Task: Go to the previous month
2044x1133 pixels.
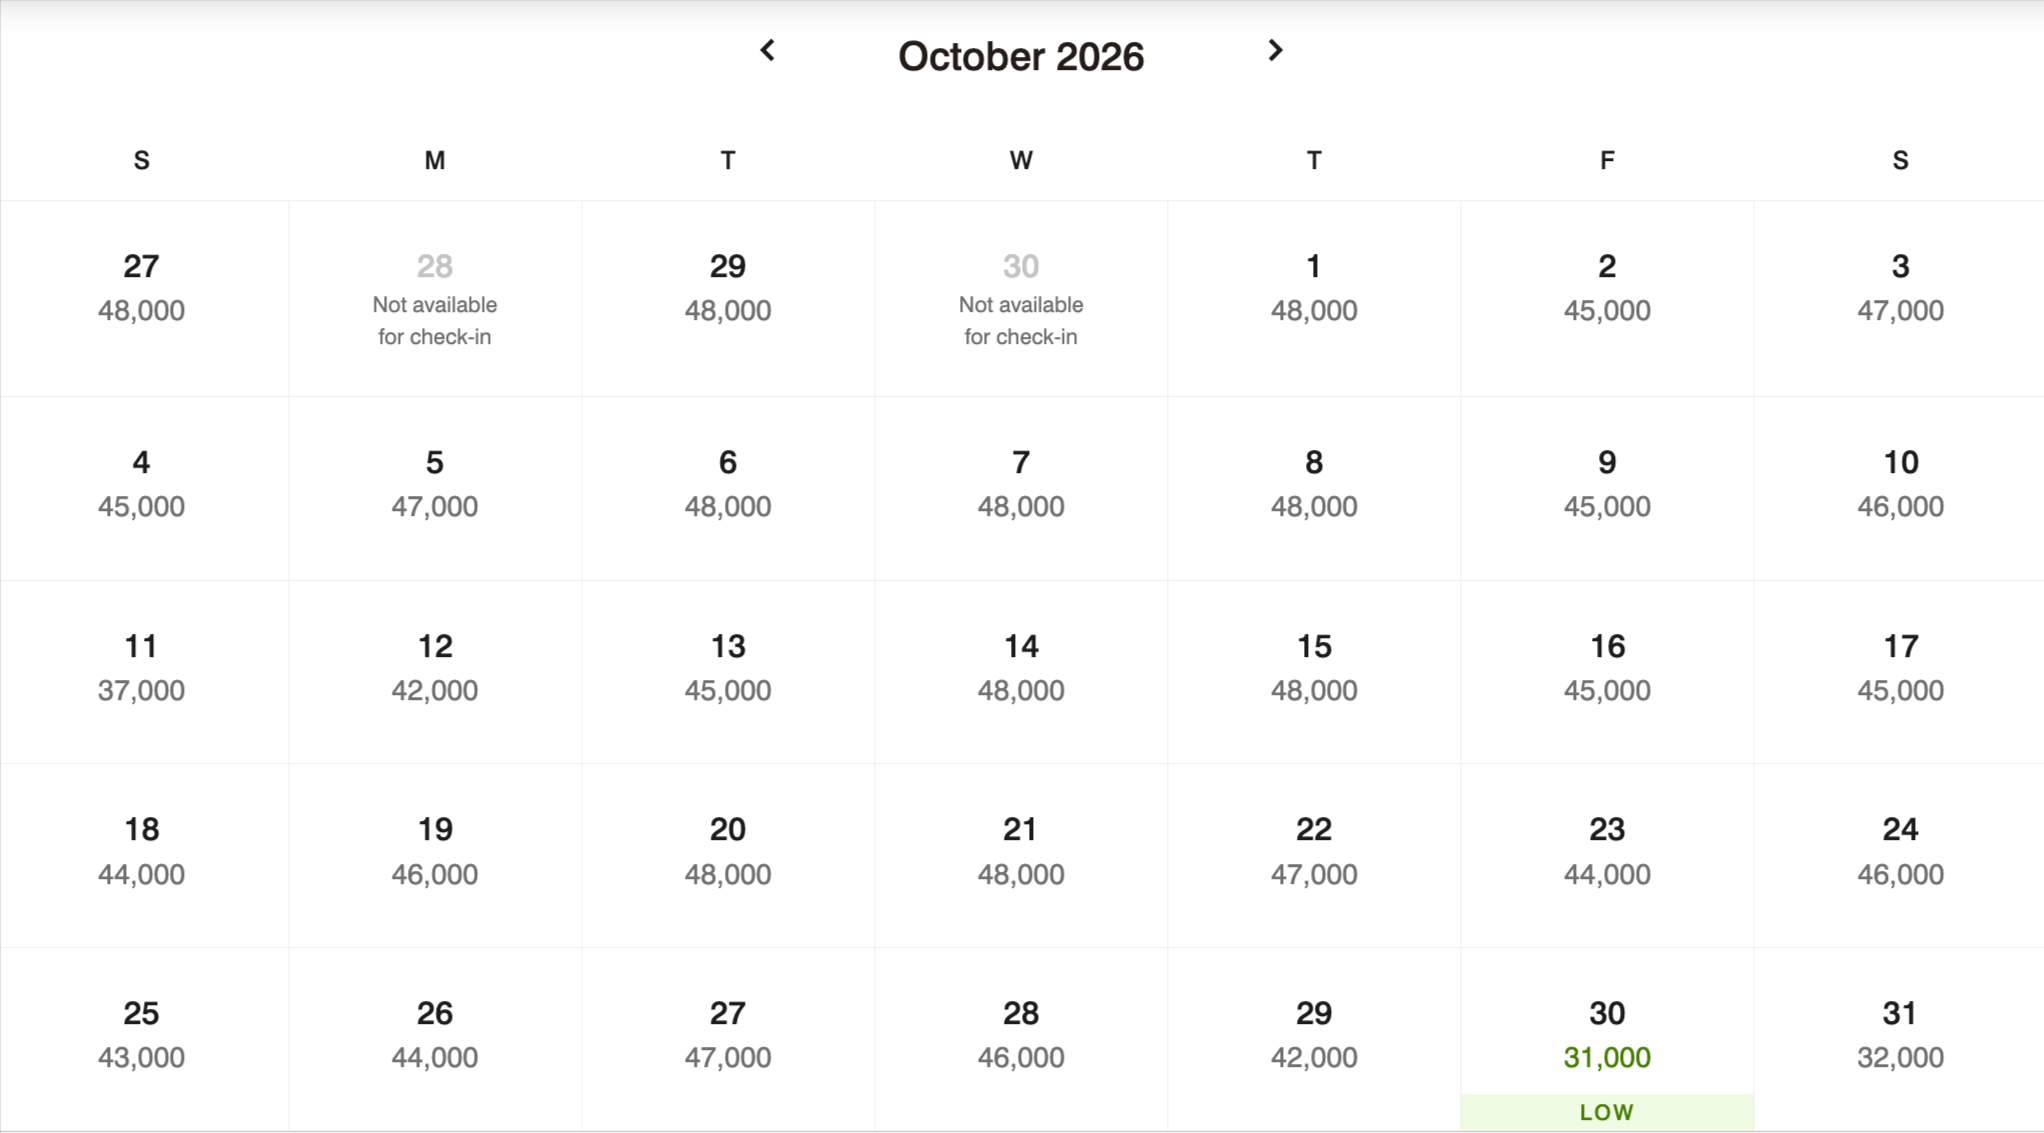Action: [x=768, y=51]
